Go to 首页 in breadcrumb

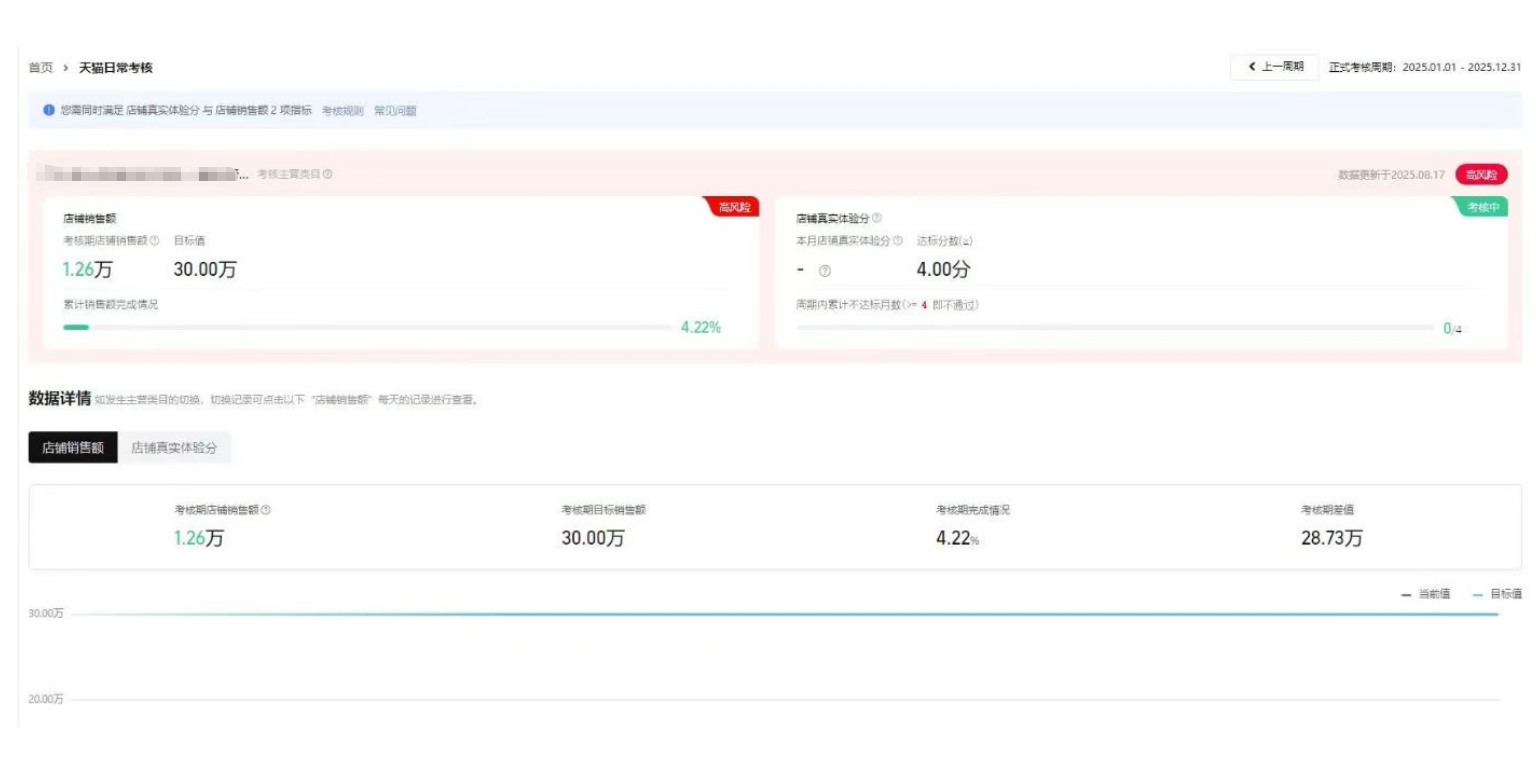coord(41,68)
